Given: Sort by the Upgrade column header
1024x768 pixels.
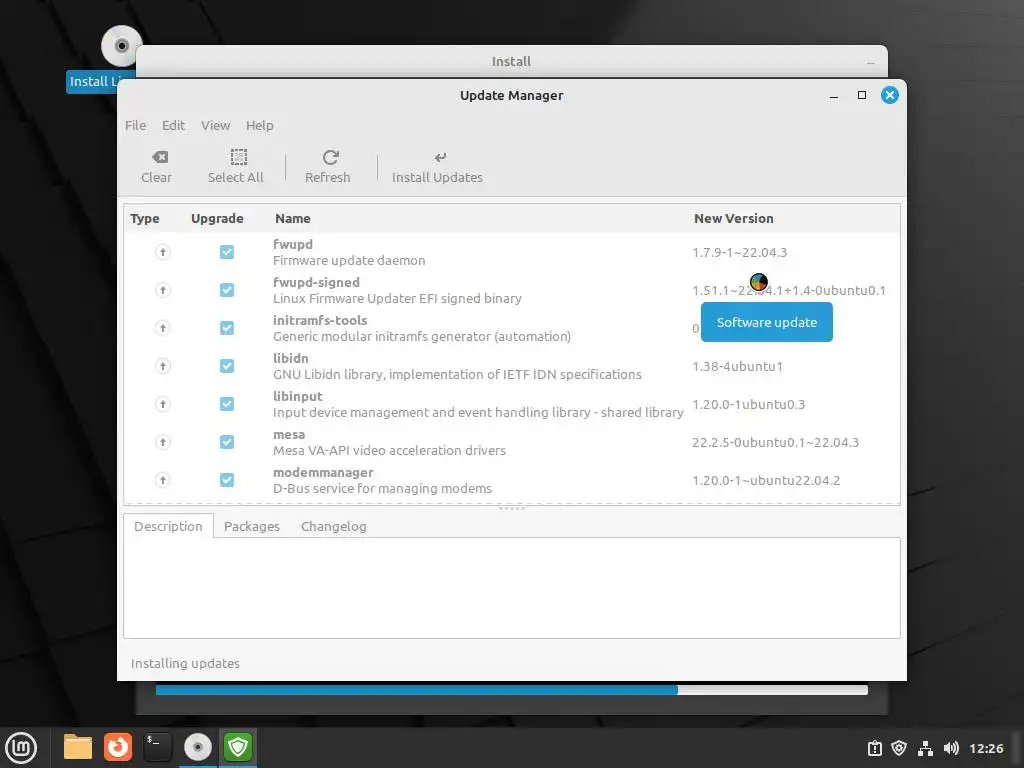Looking at the screenshot, I should click(x=217, y=219).
